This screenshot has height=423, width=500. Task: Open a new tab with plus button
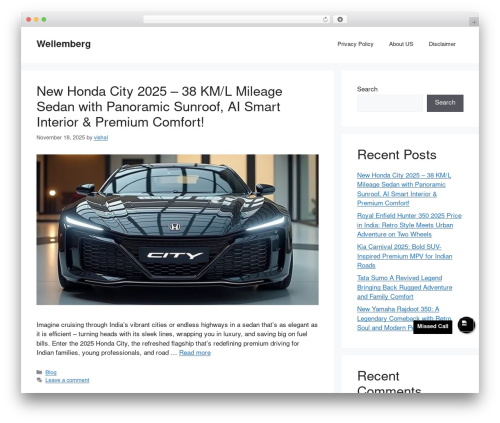(474, 22)
